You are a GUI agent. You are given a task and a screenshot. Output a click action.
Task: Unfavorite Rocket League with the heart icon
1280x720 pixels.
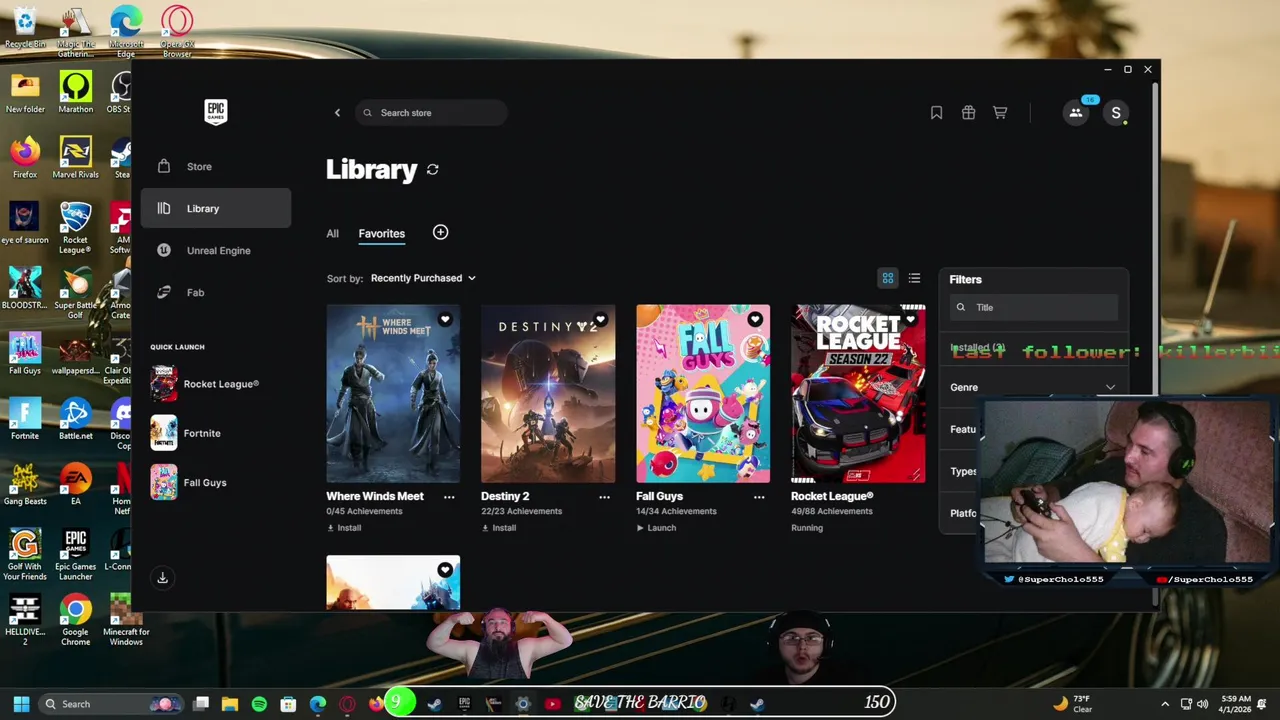click(x=910, y=320)
